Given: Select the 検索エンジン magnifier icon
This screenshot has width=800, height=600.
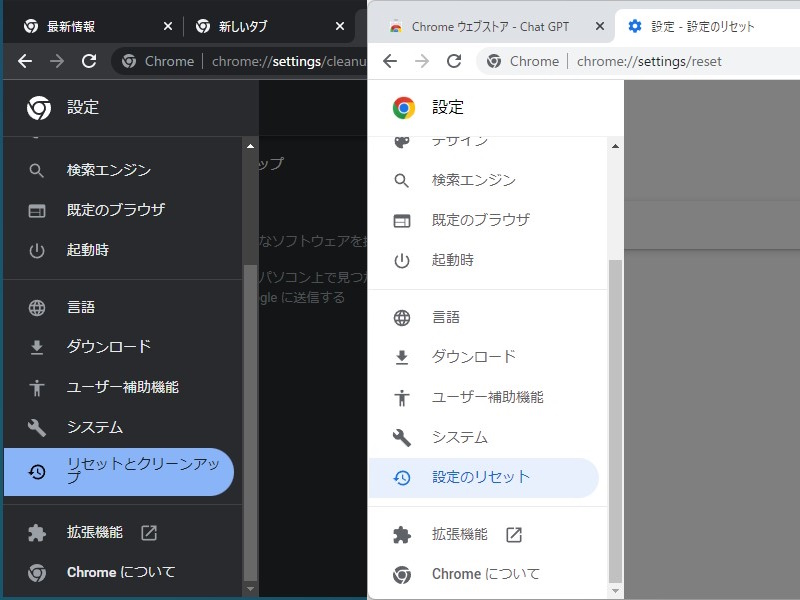Looking at the screenshot, I should tap(401, 180).
